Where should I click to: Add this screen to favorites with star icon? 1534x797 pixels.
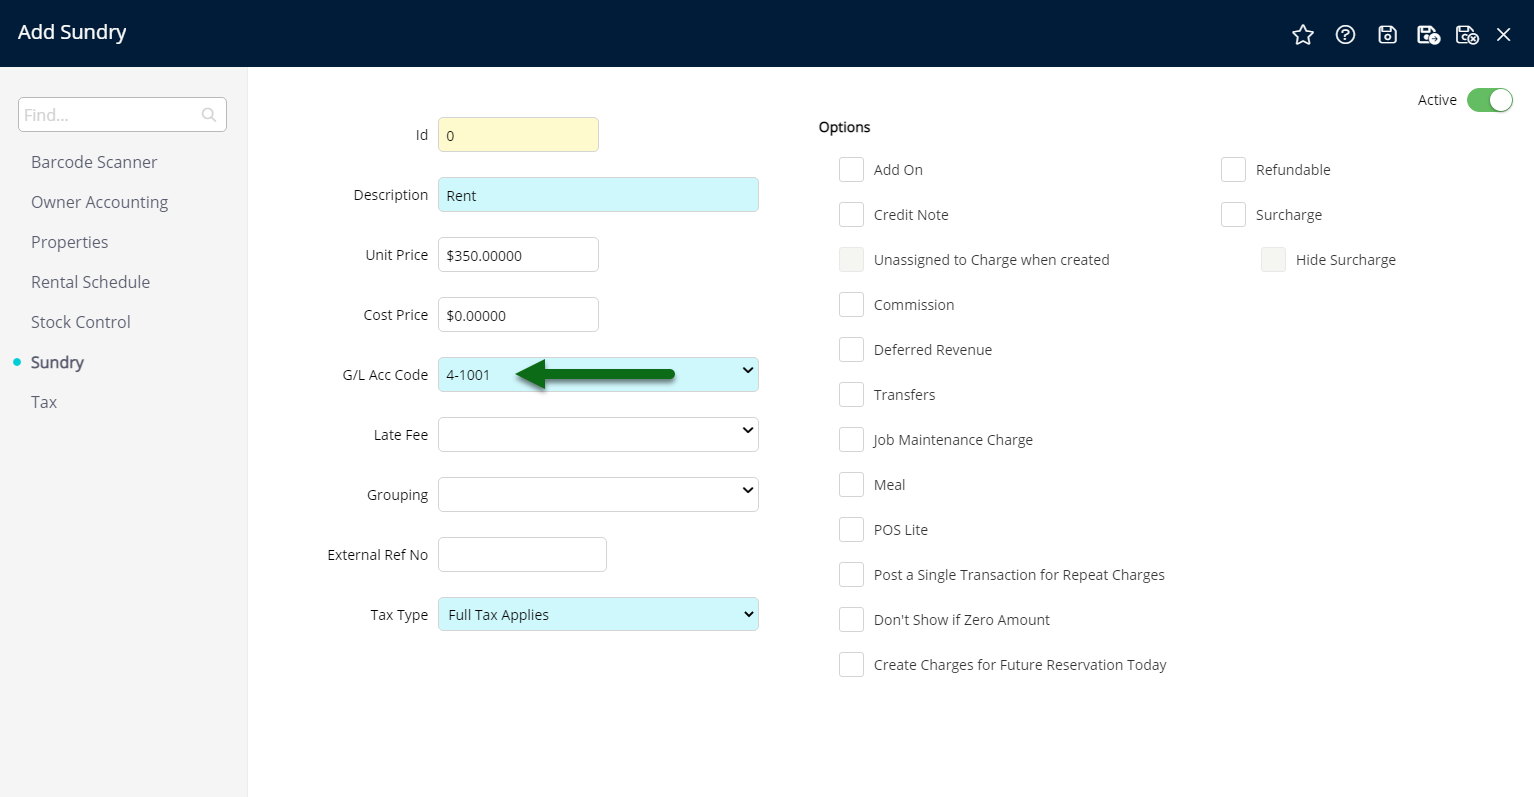tap(1302, 35)
